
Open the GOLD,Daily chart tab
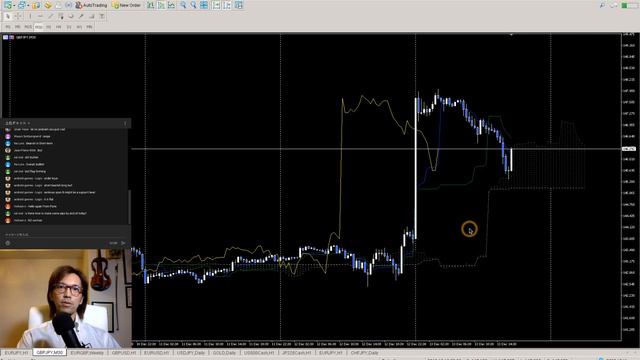(224, 353)
